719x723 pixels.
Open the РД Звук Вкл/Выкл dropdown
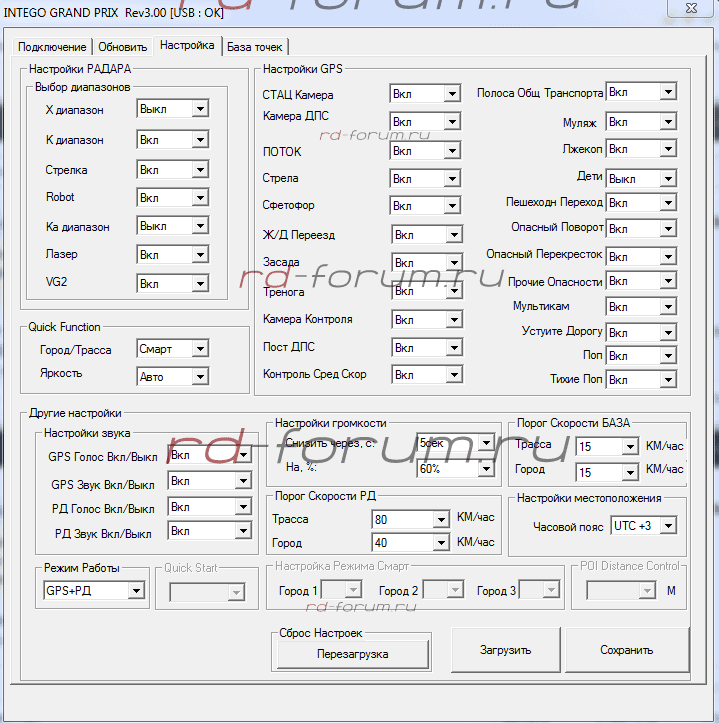pos(210,531)
